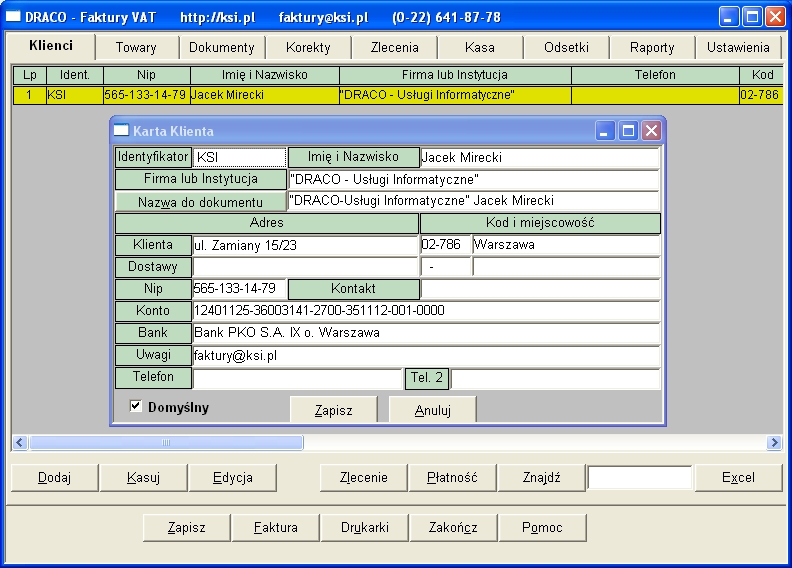Click the Edycja button
This screenshot has height=568, width=792.
[232, 478]
